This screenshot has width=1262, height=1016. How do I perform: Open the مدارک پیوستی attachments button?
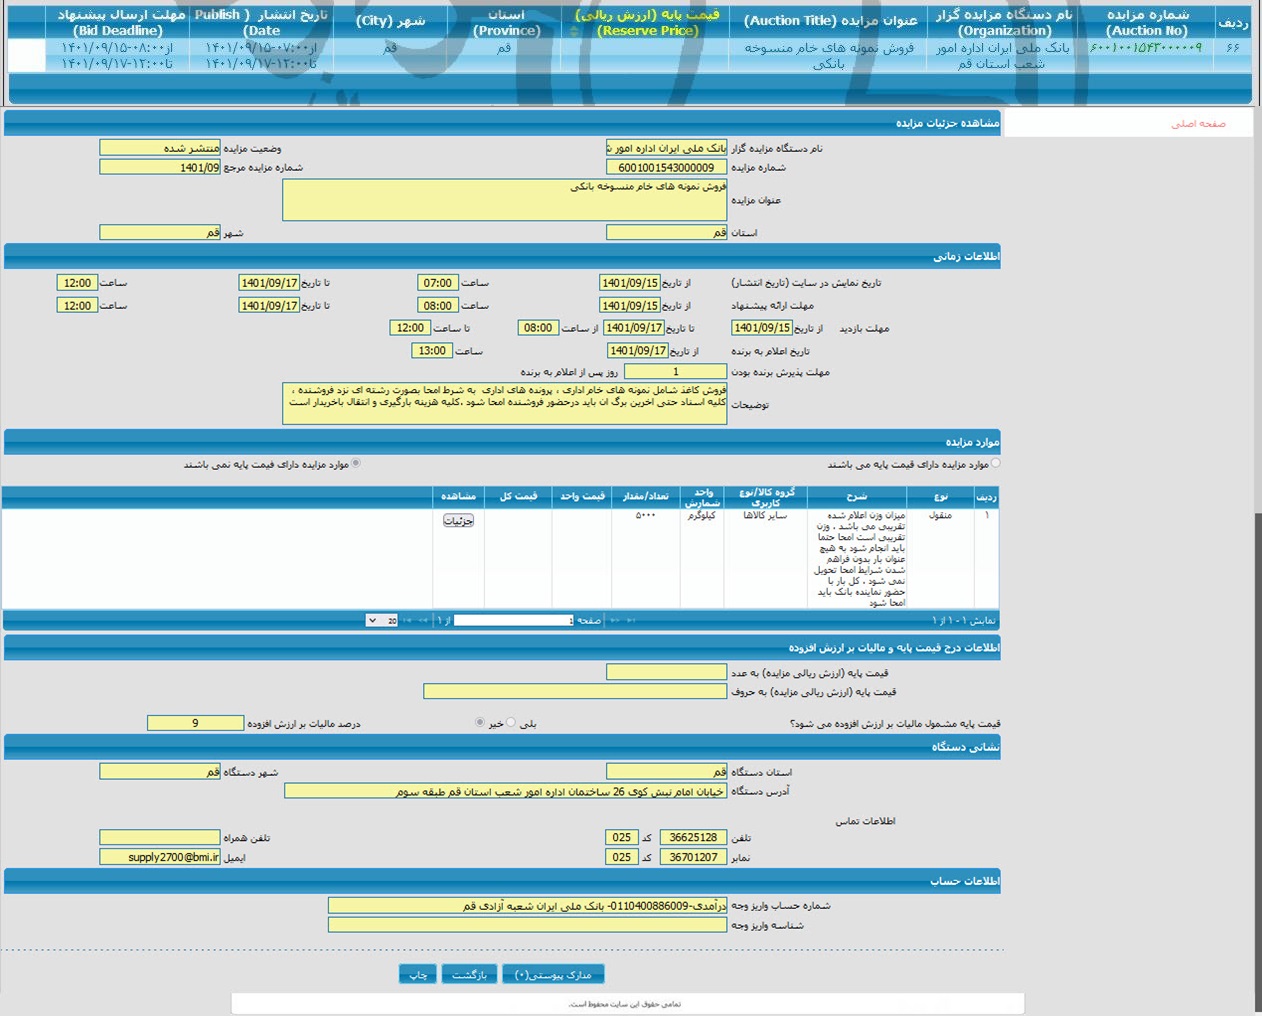coord(553,975)
